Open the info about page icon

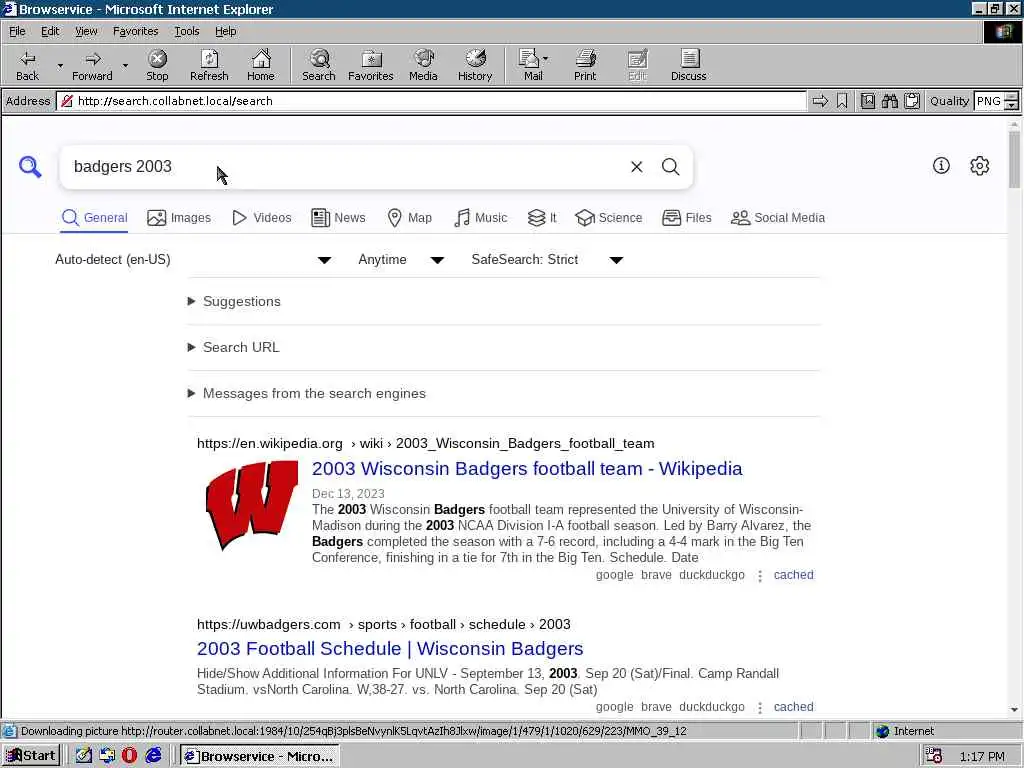click(941, 166)
